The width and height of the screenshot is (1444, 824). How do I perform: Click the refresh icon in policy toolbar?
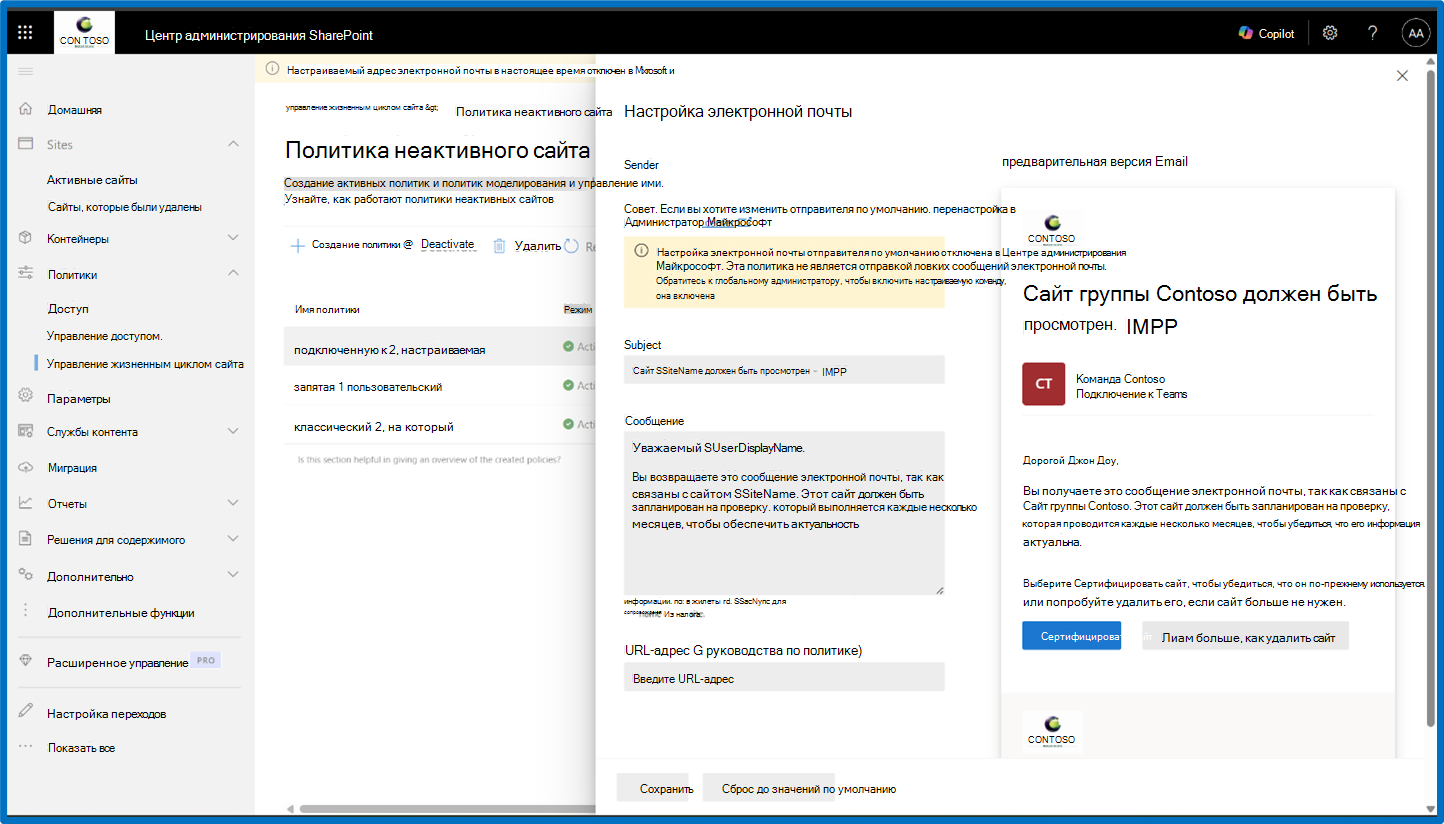(x=572, y=245)
